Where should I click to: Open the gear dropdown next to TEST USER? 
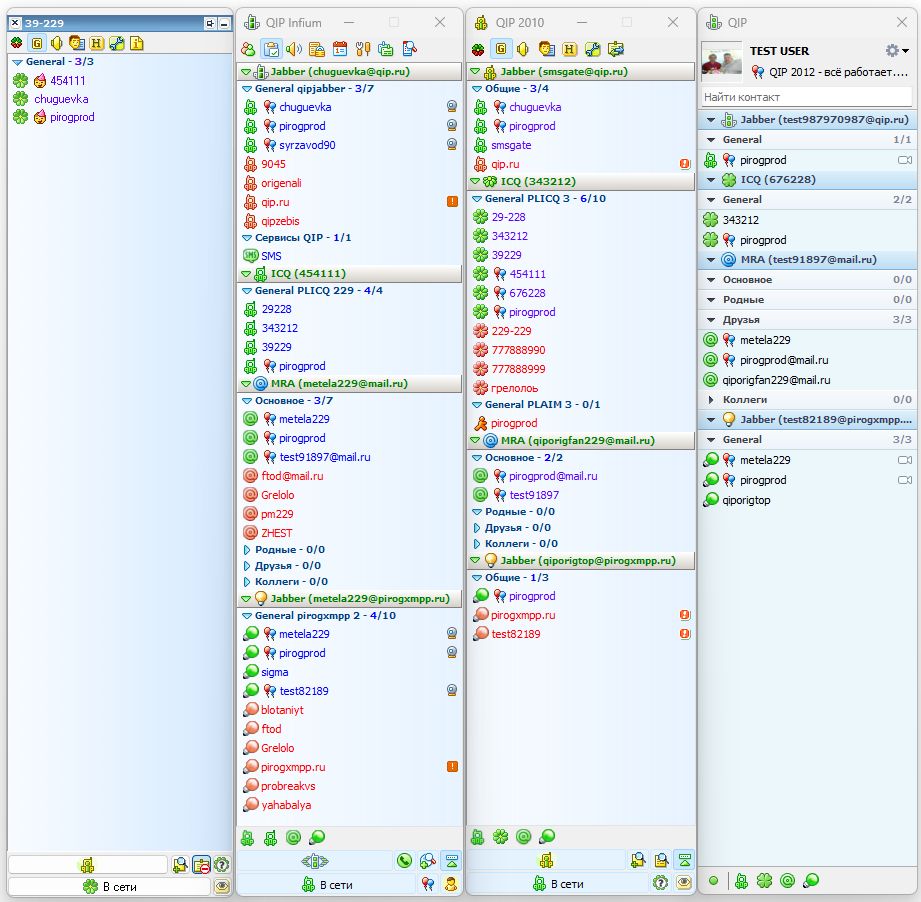click(897, 51)
